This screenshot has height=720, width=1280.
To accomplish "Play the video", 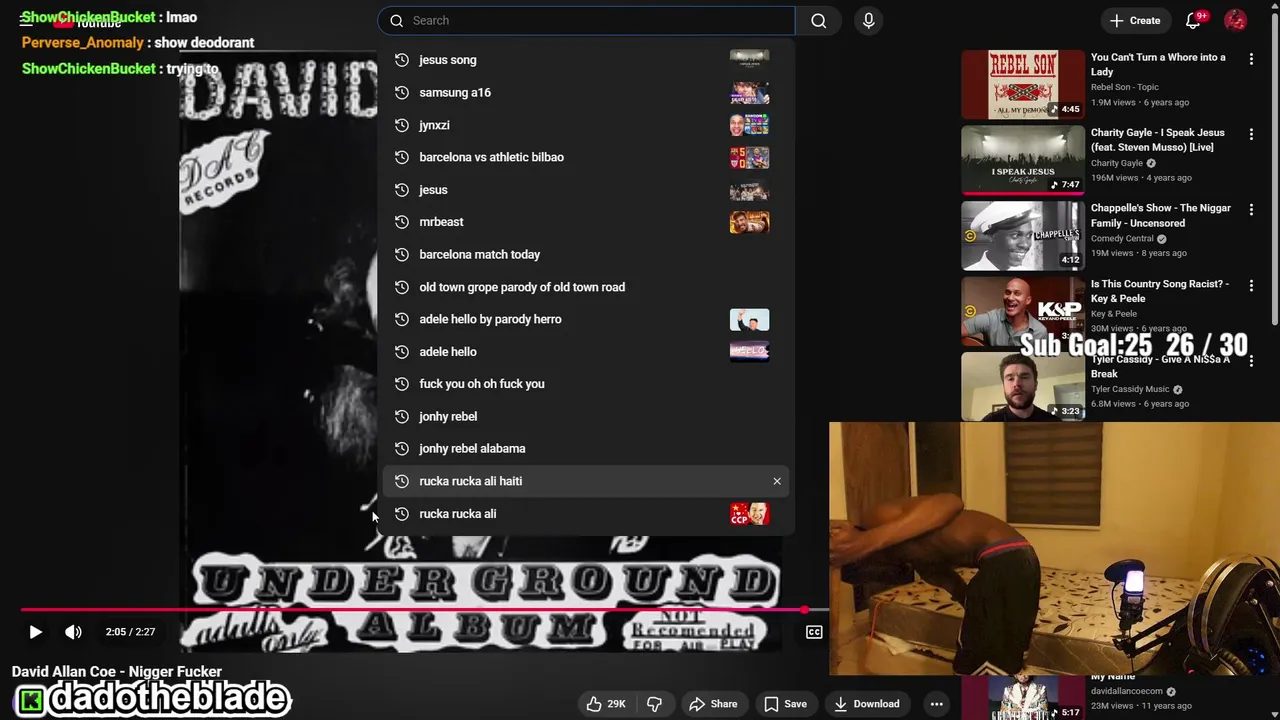I will pyautogui.click(x=35, y=632).
